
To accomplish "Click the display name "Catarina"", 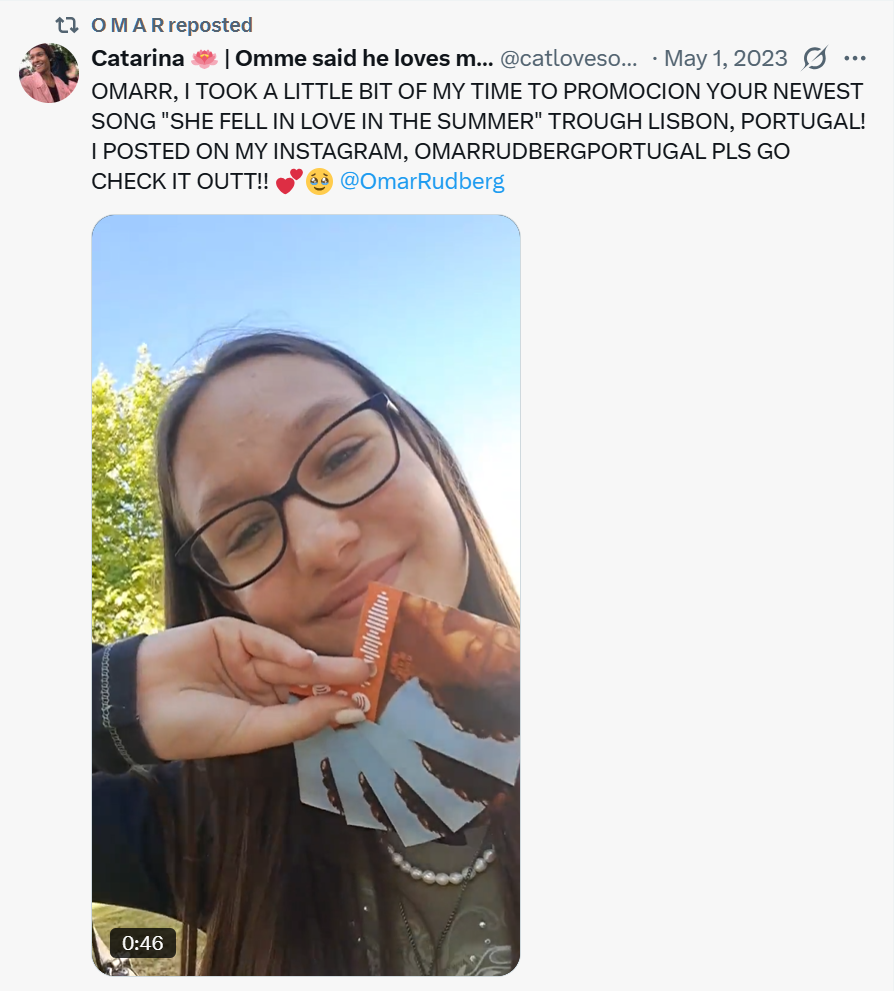I will (138, 58).
